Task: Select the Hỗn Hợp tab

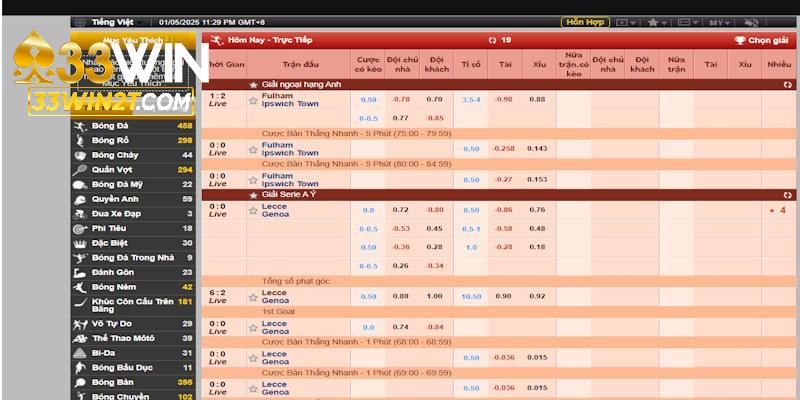Action: click(x=585, y=22)
